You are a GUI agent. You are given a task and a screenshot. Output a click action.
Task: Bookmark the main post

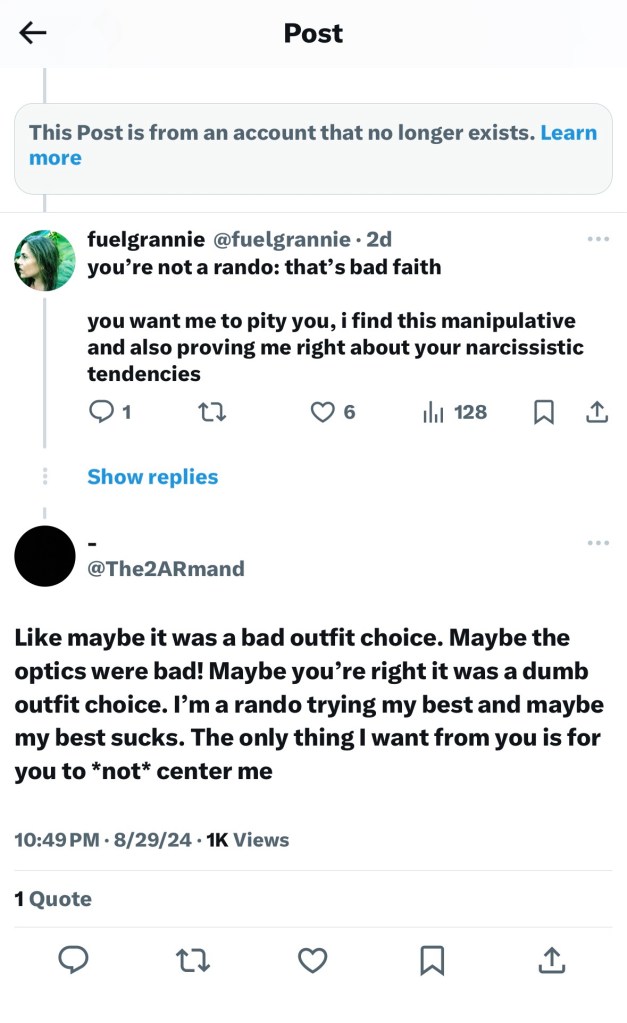pos(432,960)
